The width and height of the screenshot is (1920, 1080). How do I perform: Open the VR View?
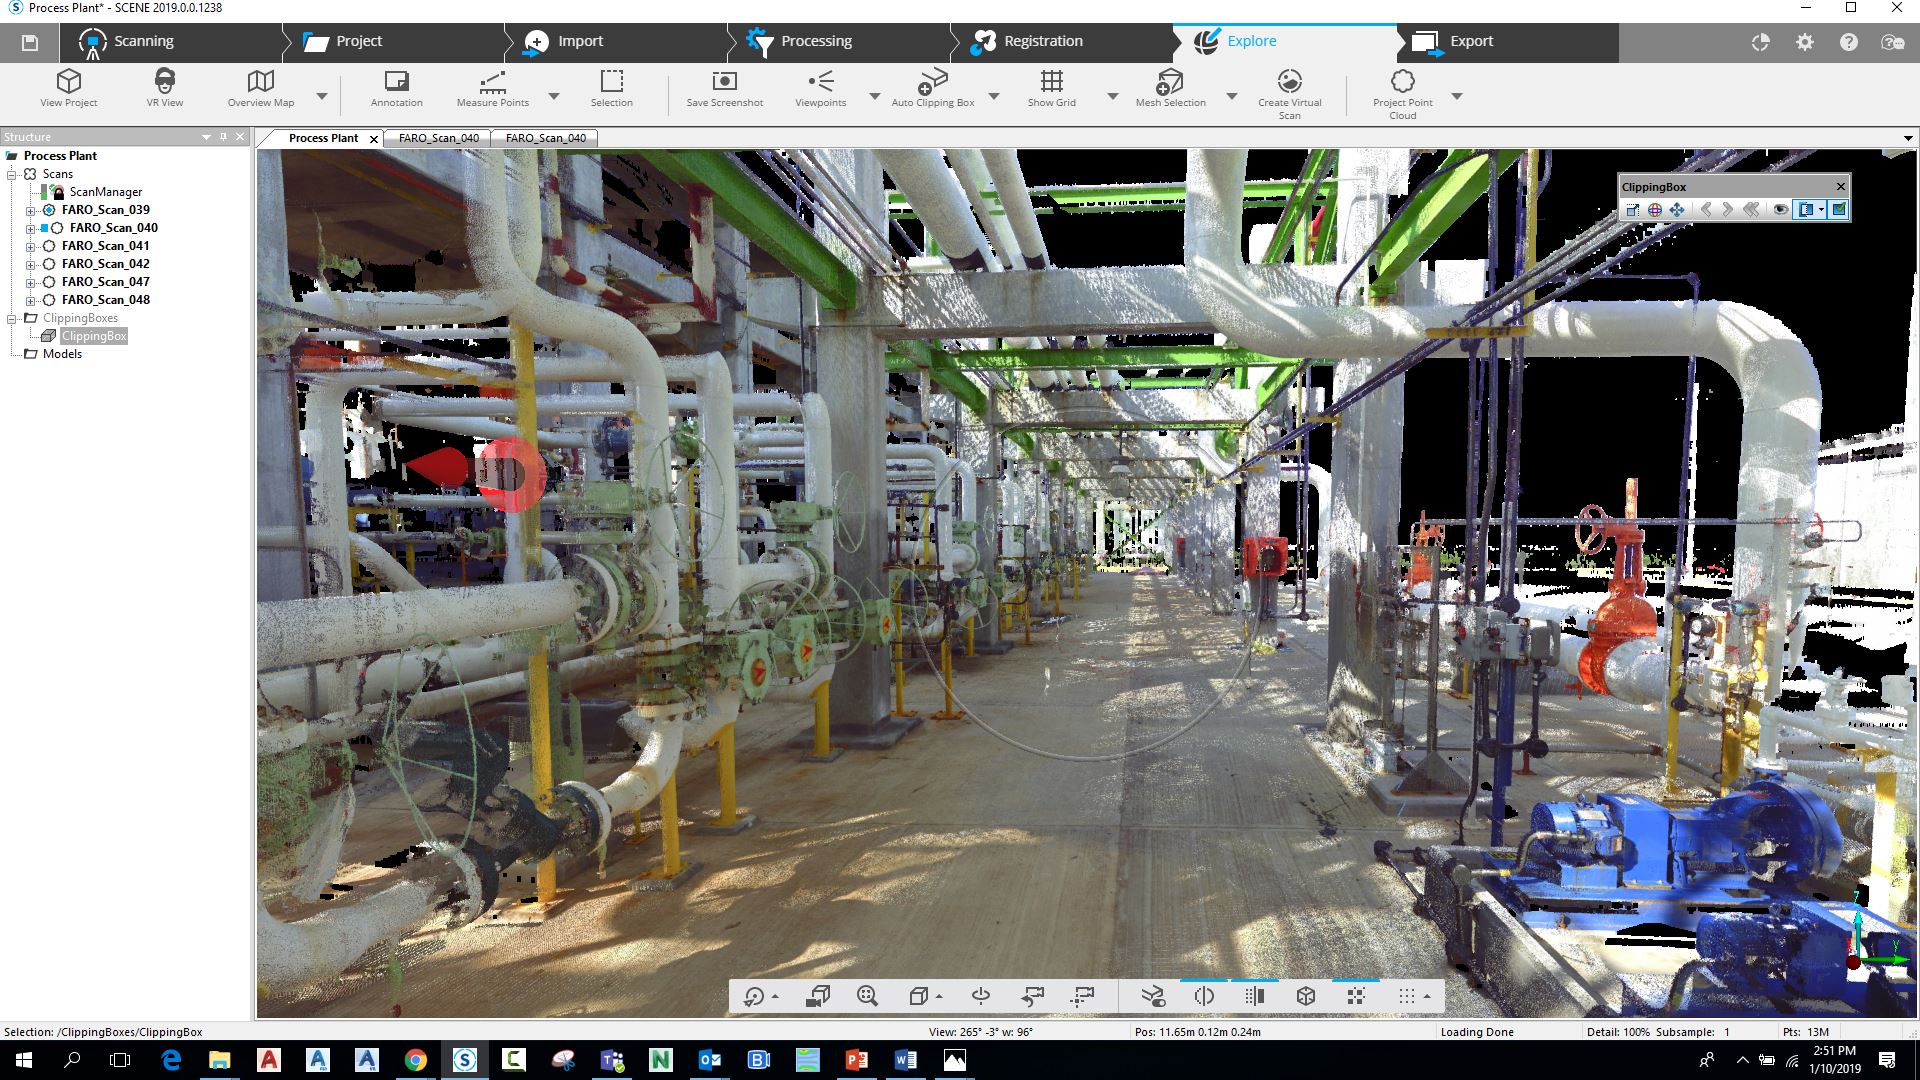164,92
